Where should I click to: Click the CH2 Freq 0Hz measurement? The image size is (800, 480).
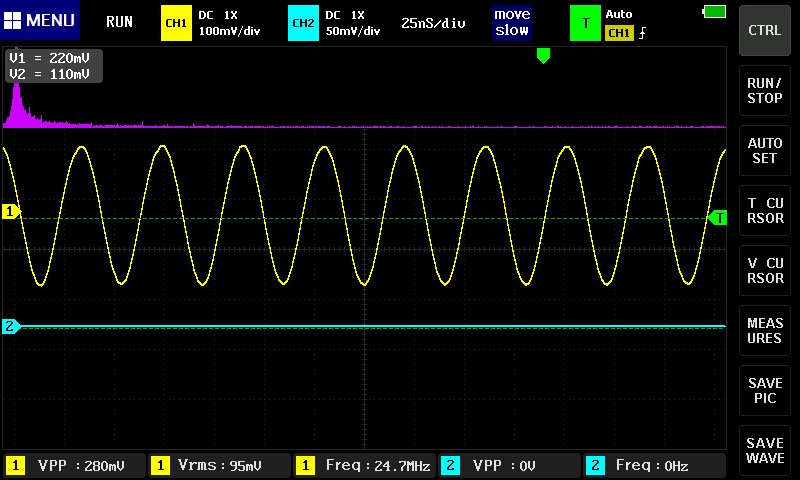655,465
